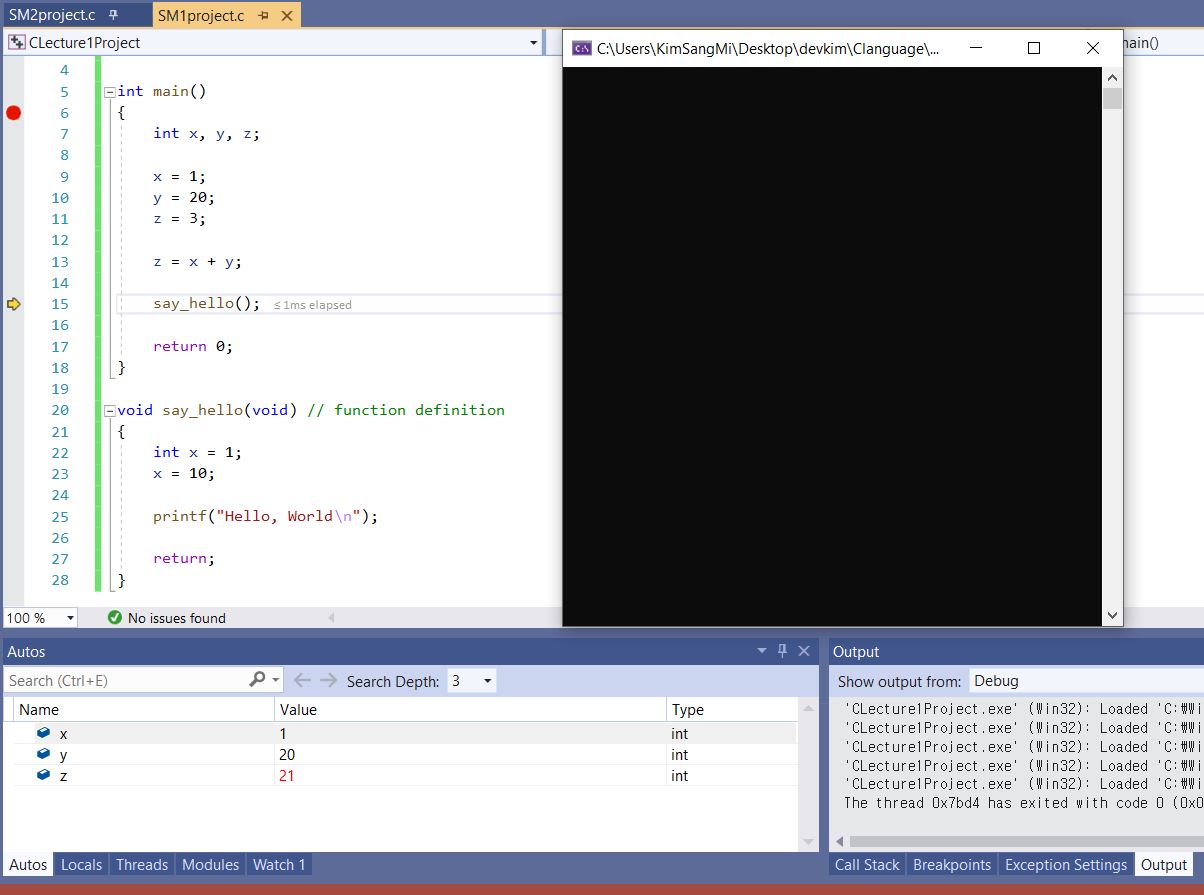Viewport: 1204px width, 895px height.
Task: Click the Value column header in Autos
Action: point(470,709)
